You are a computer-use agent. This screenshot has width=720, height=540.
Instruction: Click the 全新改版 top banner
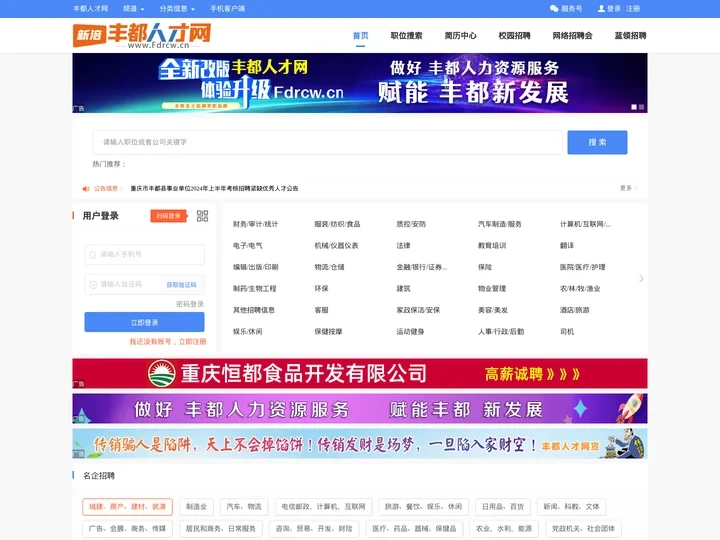360,83
